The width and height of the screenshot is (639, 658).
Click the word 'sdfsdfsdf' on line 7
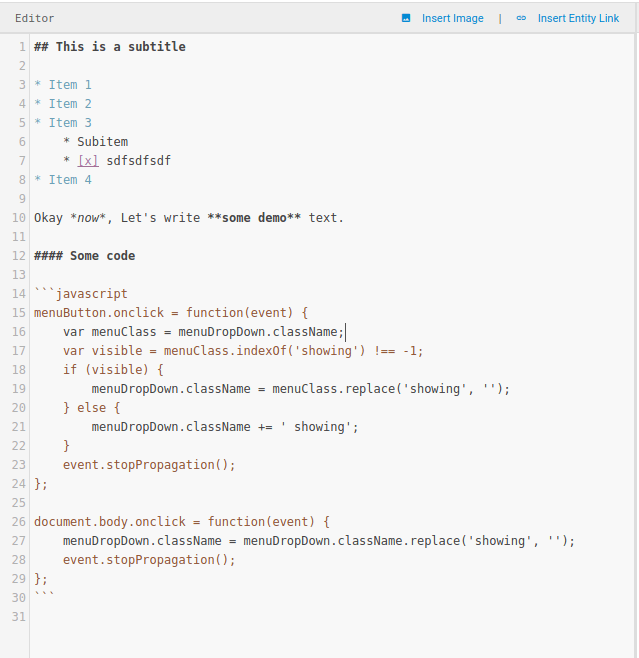click(138, 161)
